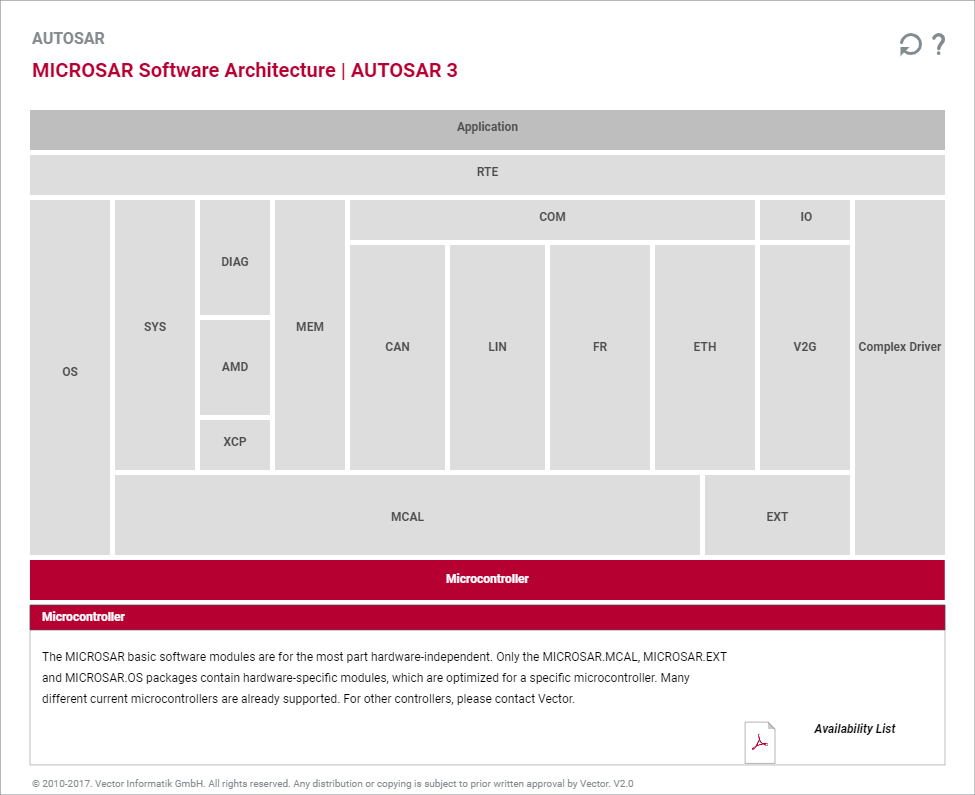Select the red Microcontroller bar

(x=487, y=579)
